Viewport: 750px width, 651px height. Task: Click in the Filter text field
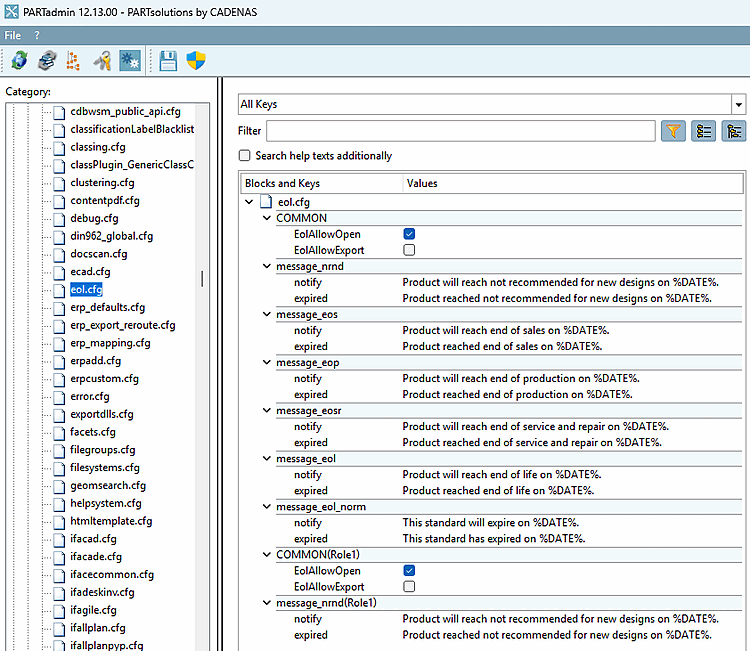pos(461,131)
